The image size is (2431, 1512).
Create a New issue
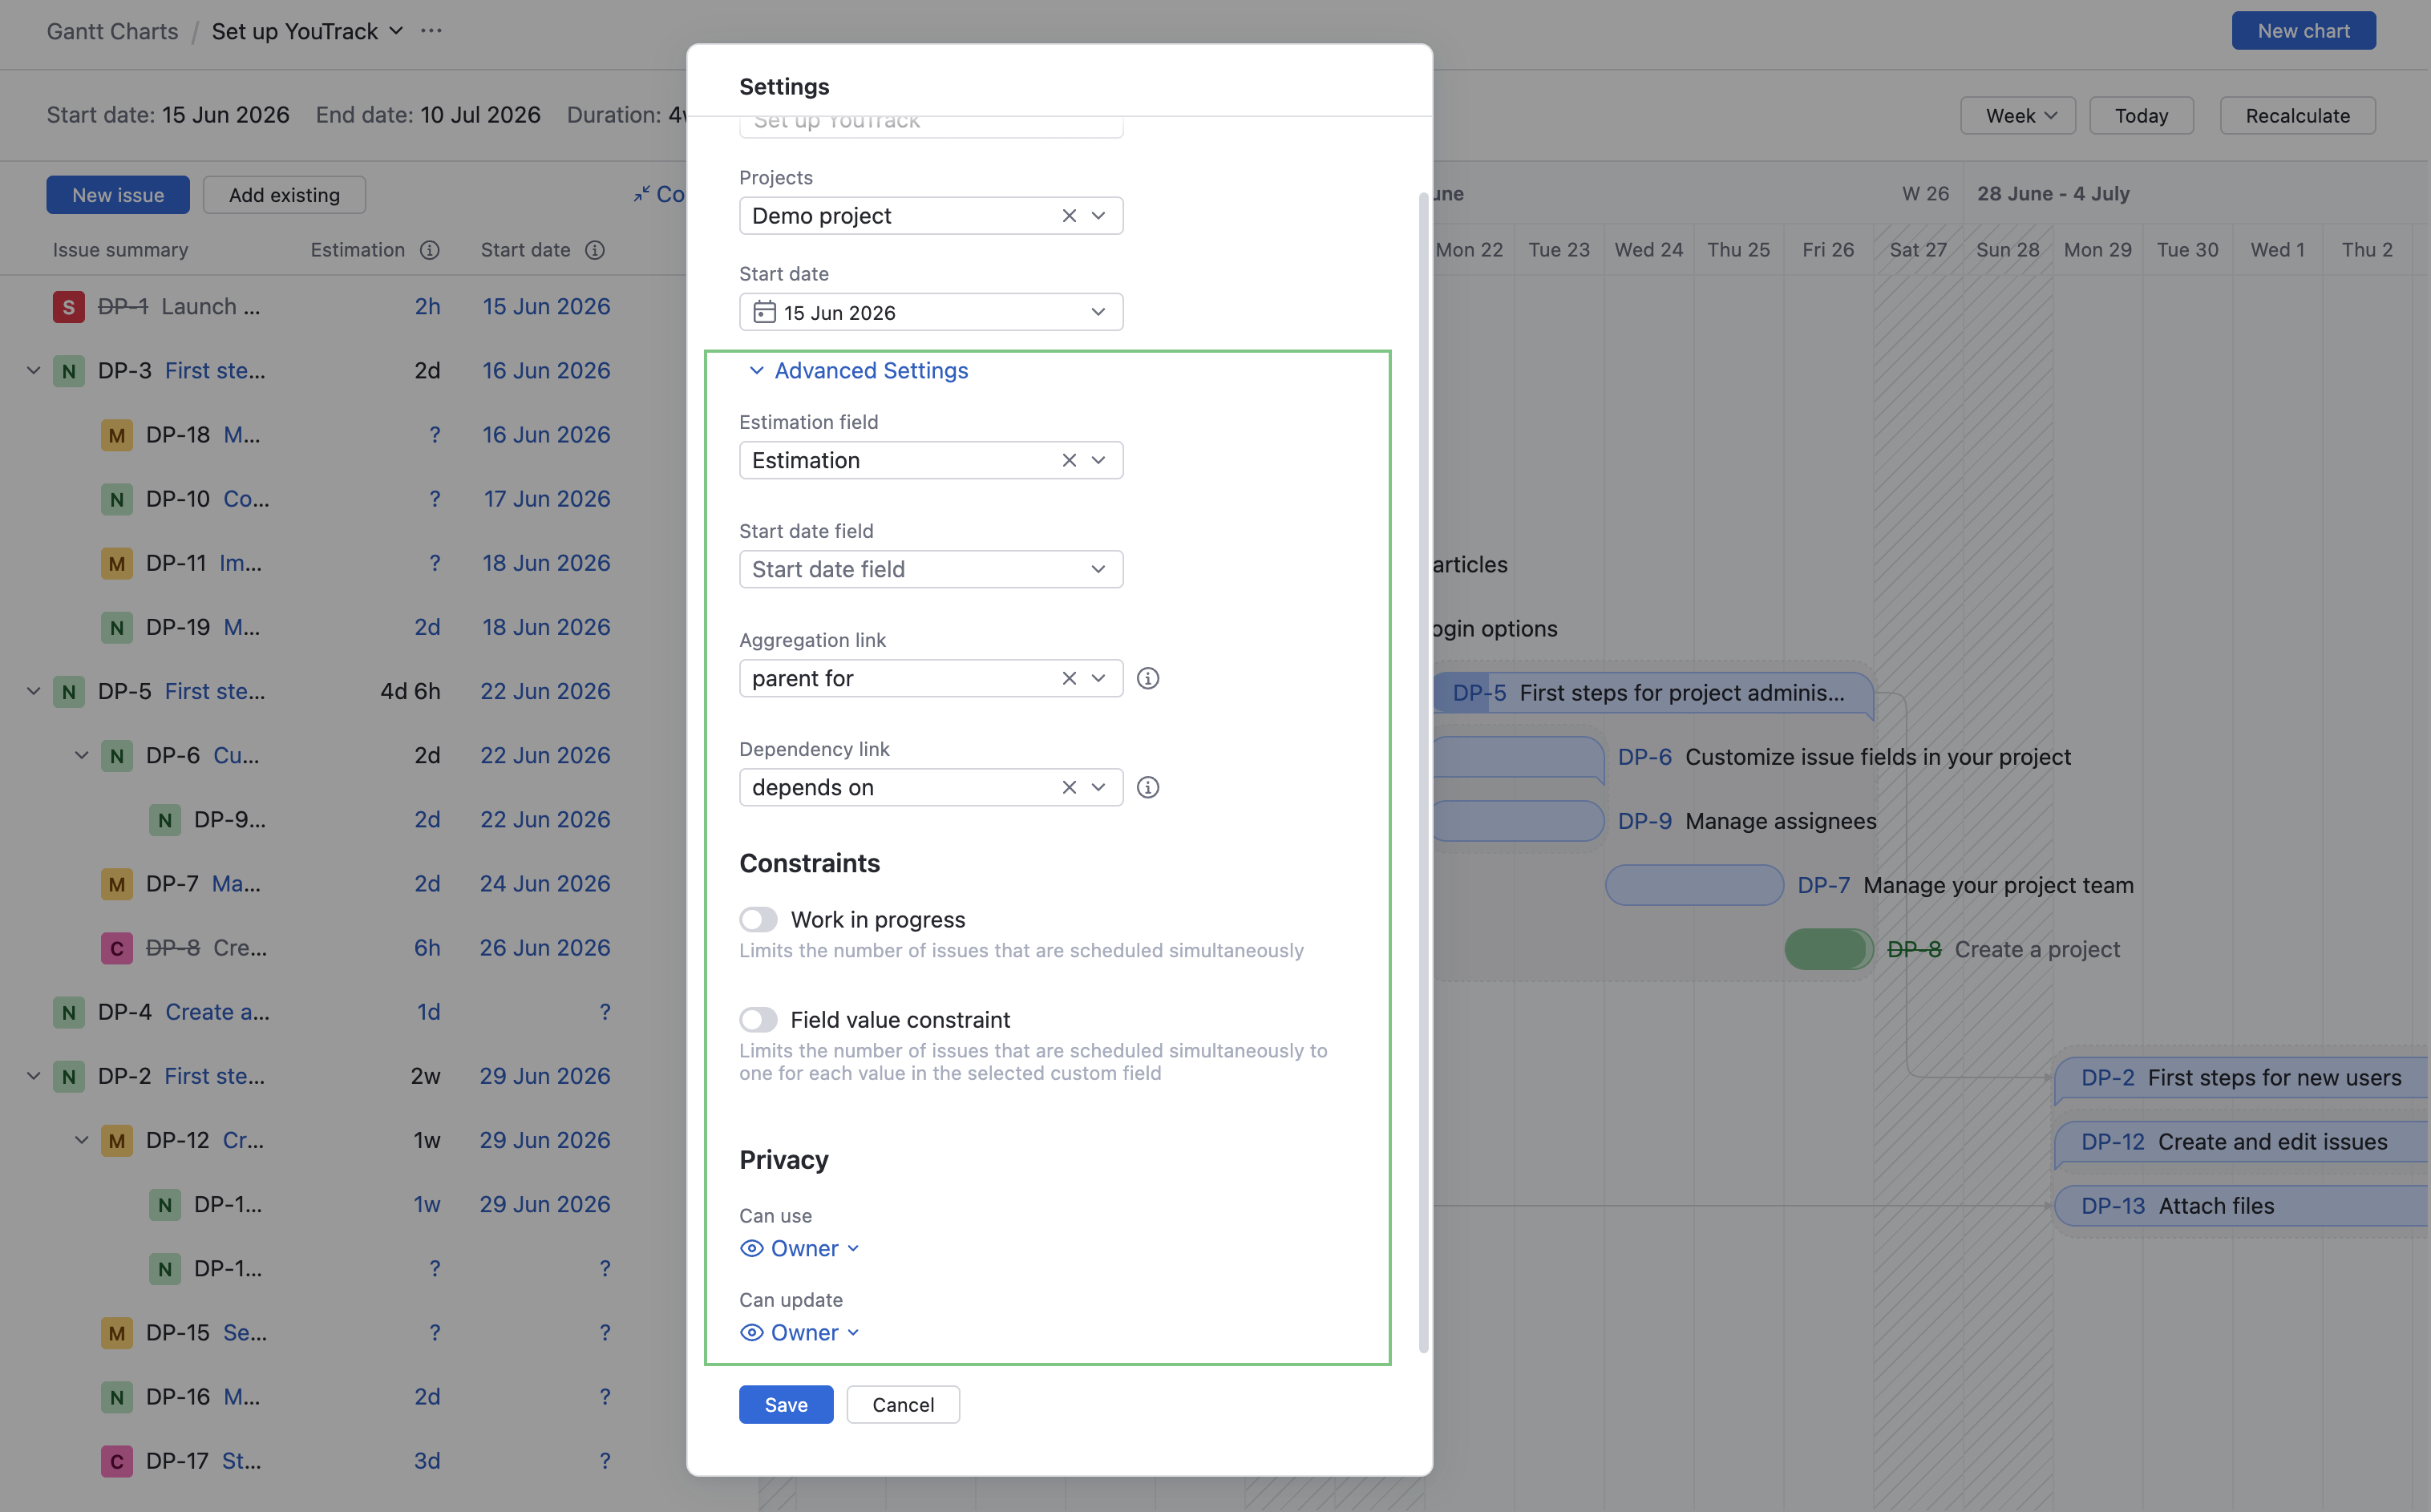(x=118, y=195)
